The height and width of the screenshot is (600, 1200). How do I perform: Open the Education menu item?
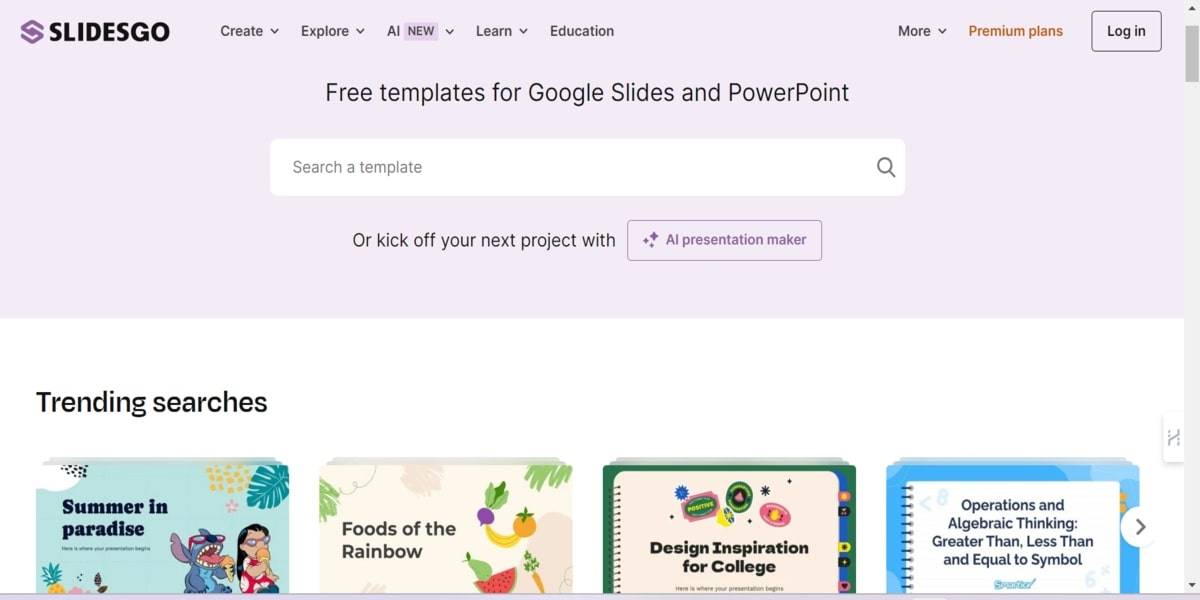click(x=582, y=31)
